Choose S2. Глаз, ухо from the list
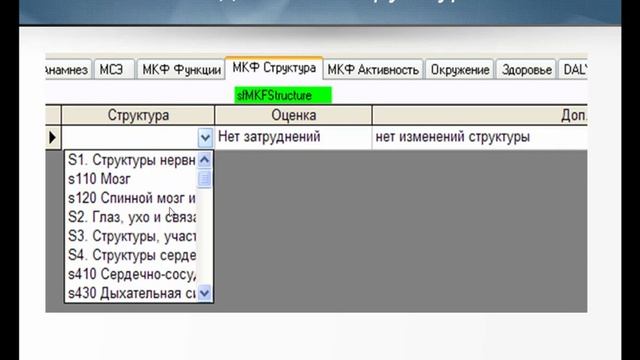This screenshot has height=360, width=640. tap(131, 217)
